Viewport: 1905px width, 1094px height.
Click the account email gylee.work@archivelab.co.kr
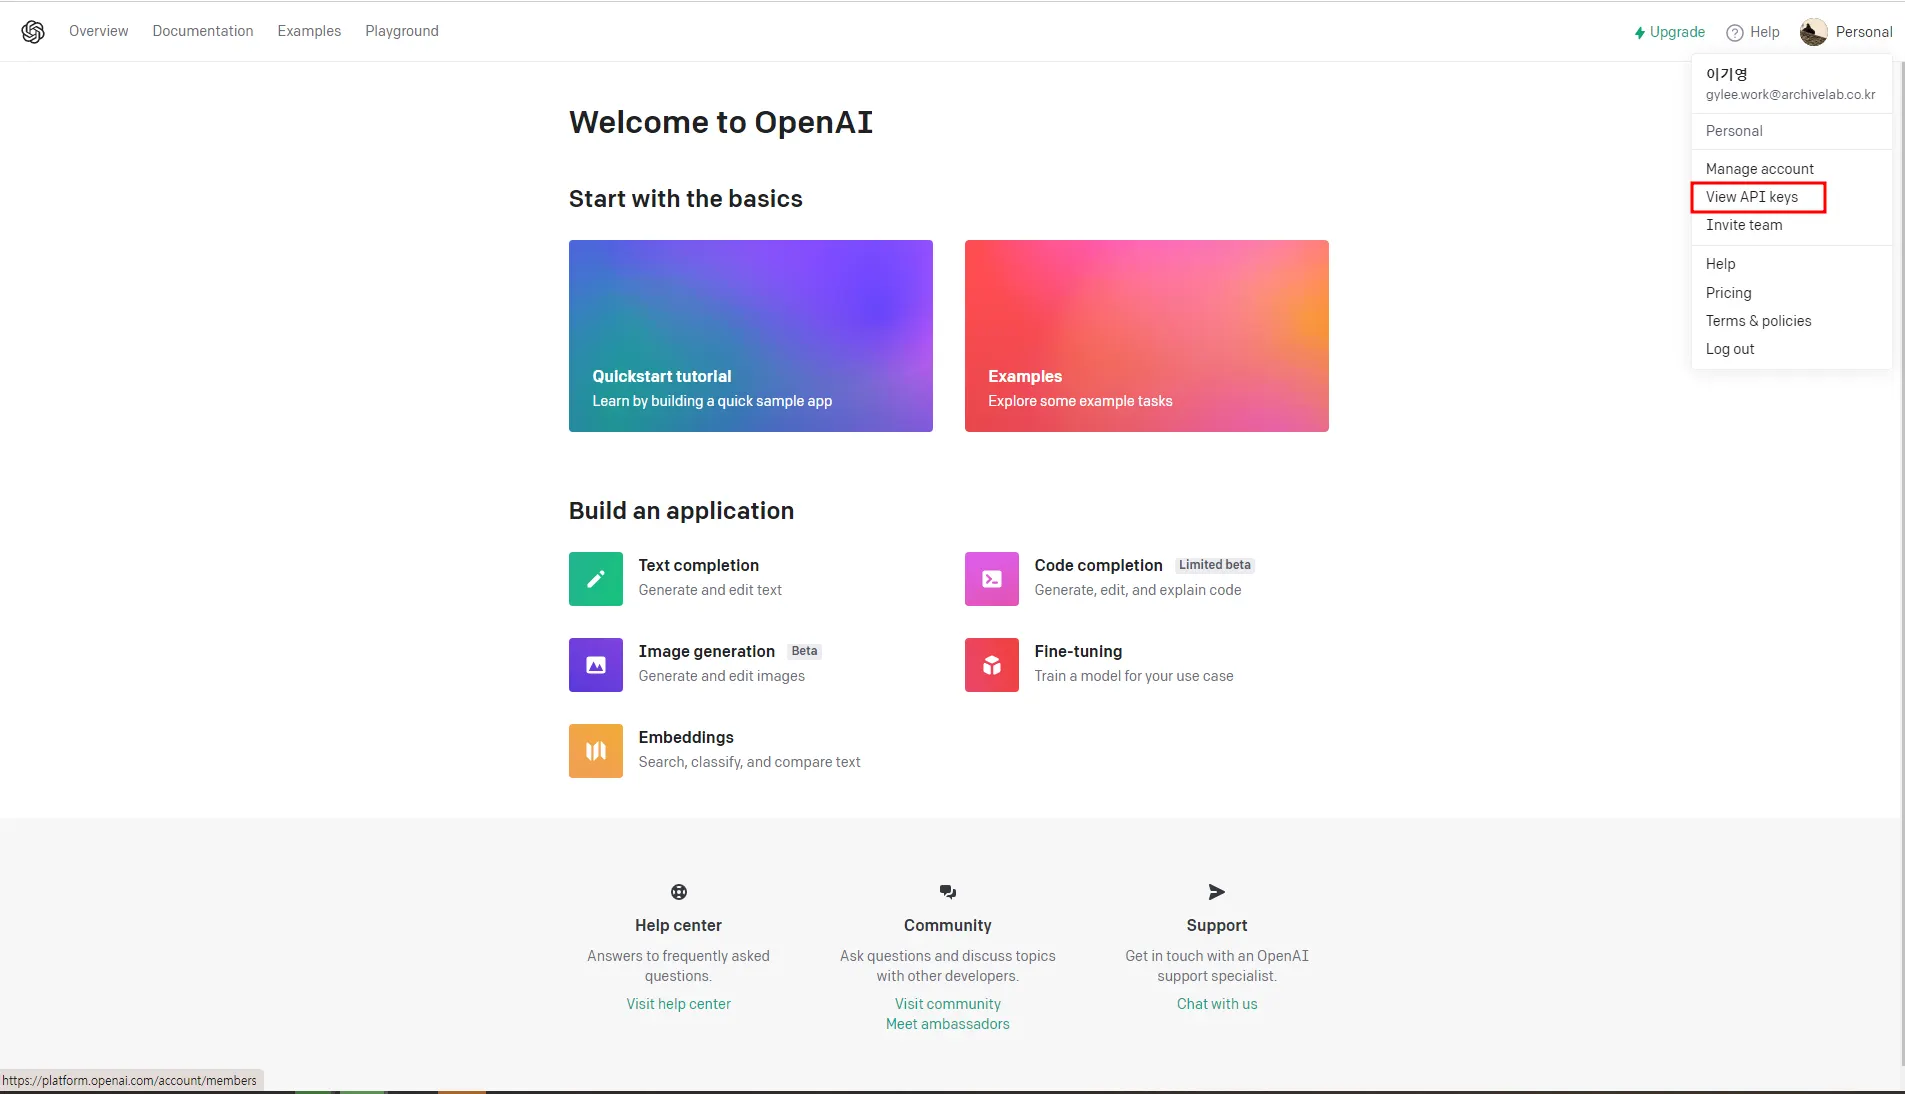[x=1791, y=95]
